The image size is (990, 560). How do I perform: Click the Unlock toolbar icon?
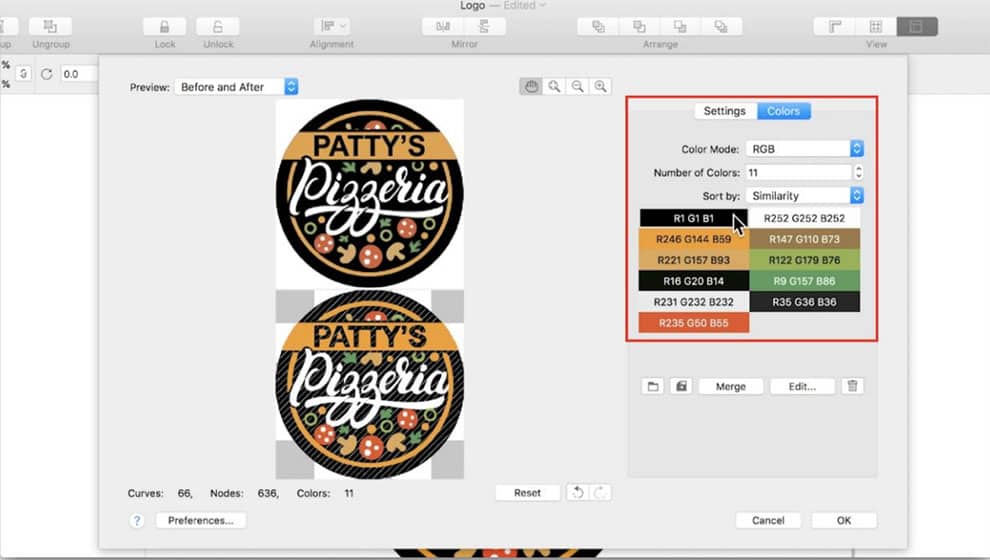(218, 27)
